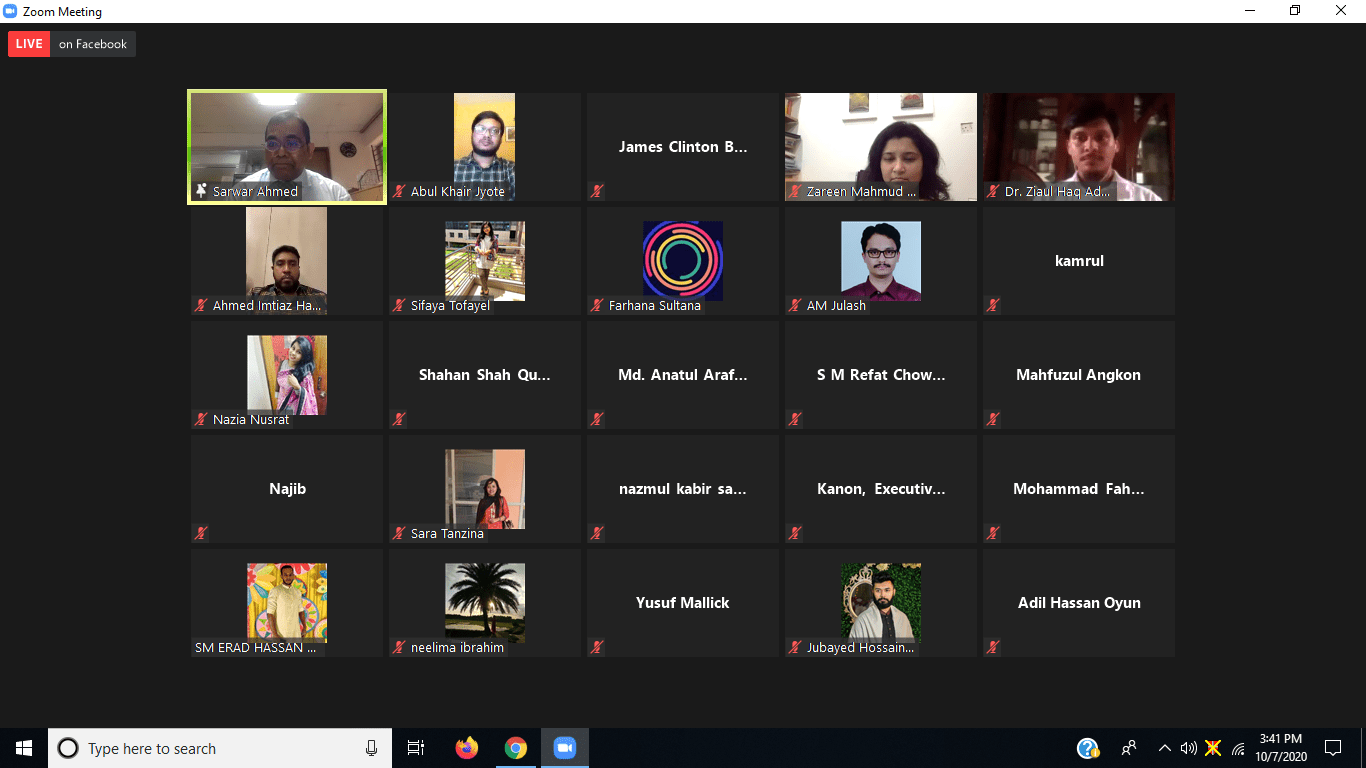Screen dimensions: 1366x768
Task: Open Firefox from the taskbar
Action: 467,748
